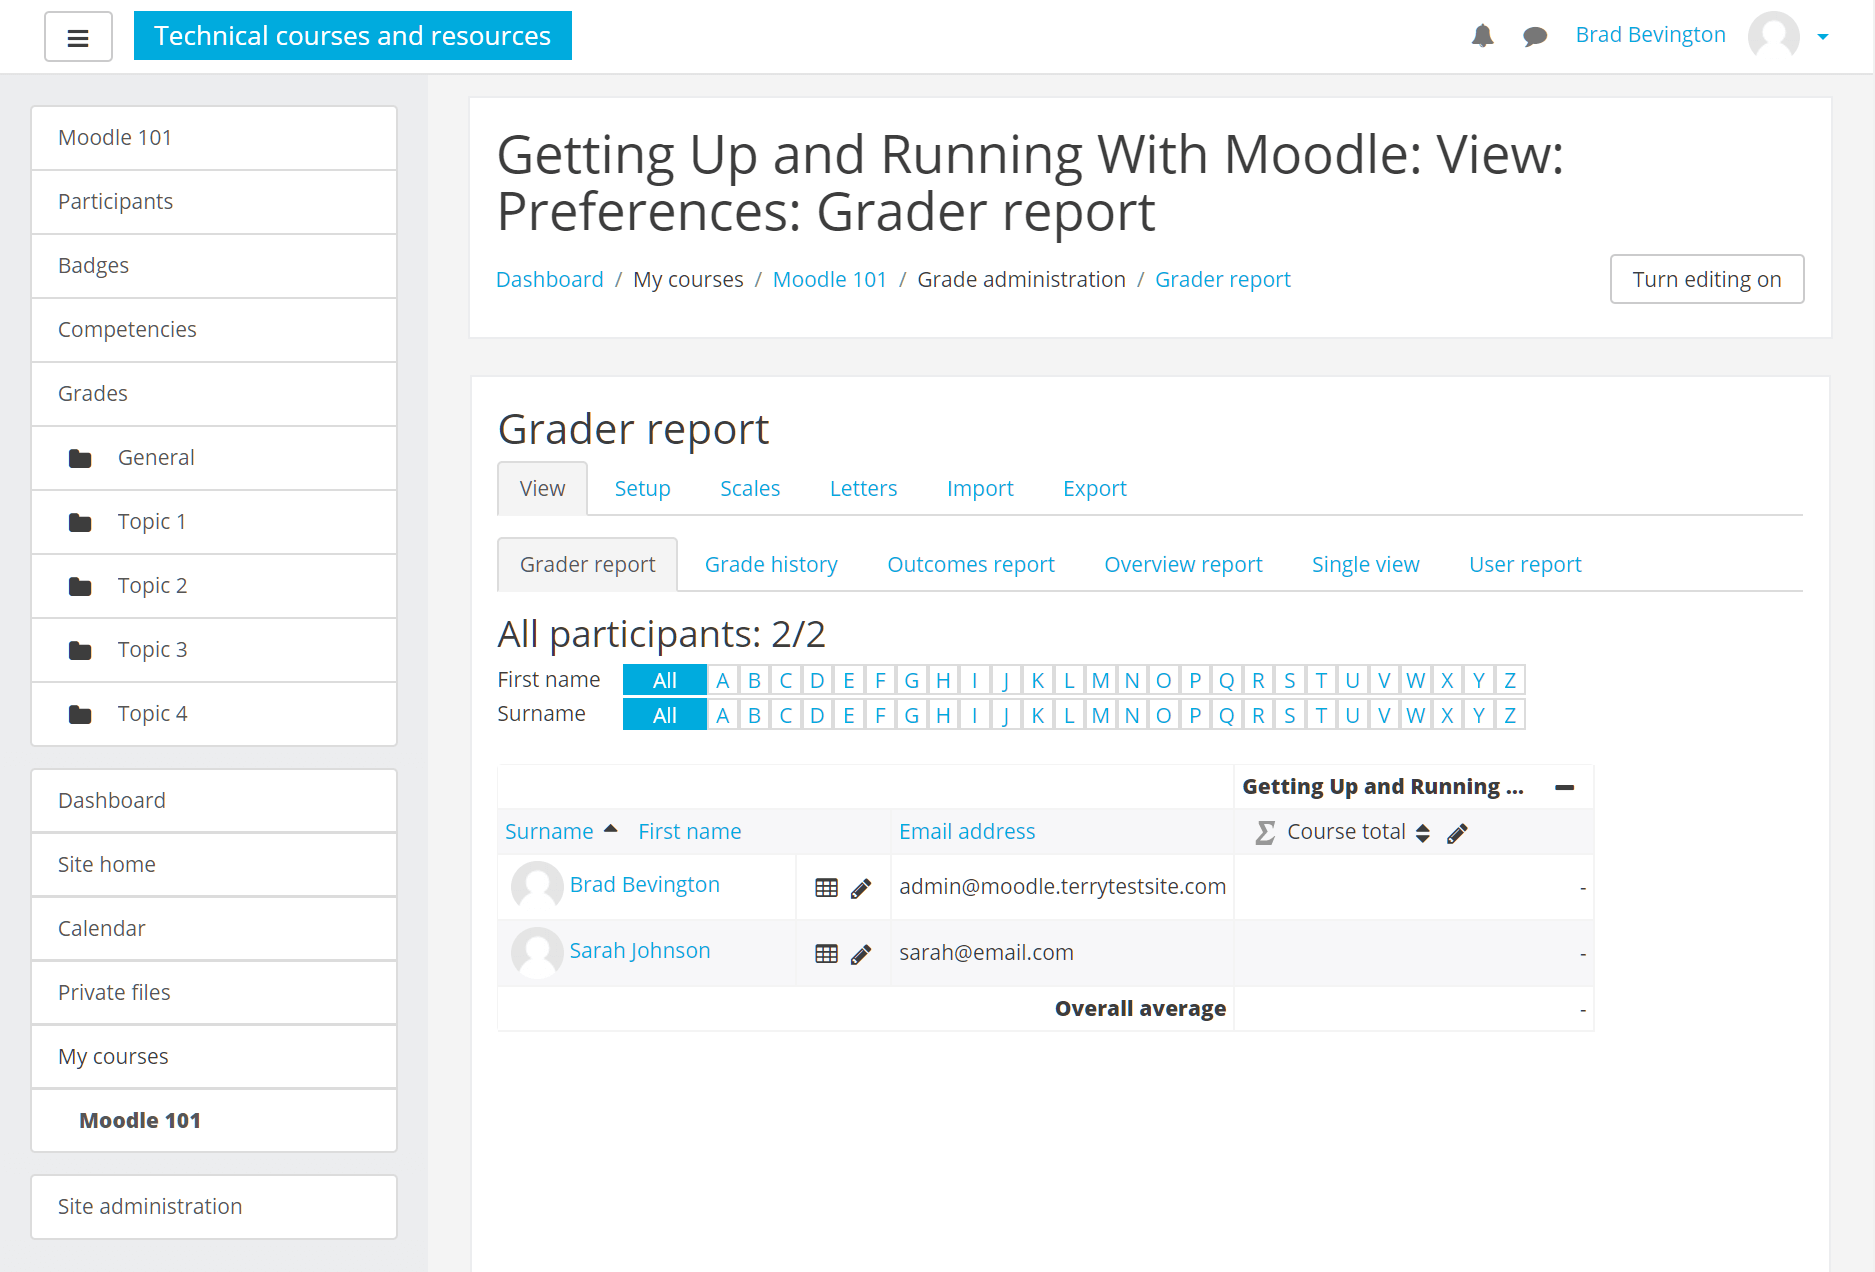
Task: Open the user report grid icon for Brad Bevington
Action: (826, 888)
